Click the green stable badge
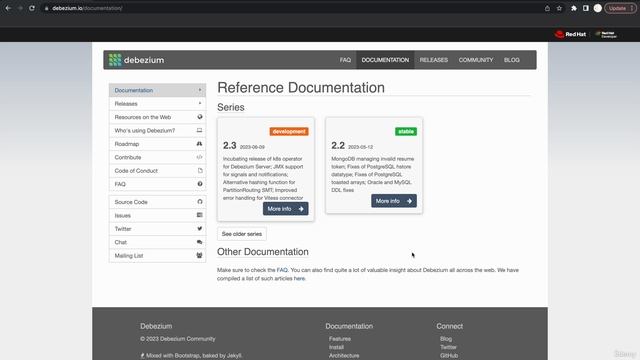 406,131
